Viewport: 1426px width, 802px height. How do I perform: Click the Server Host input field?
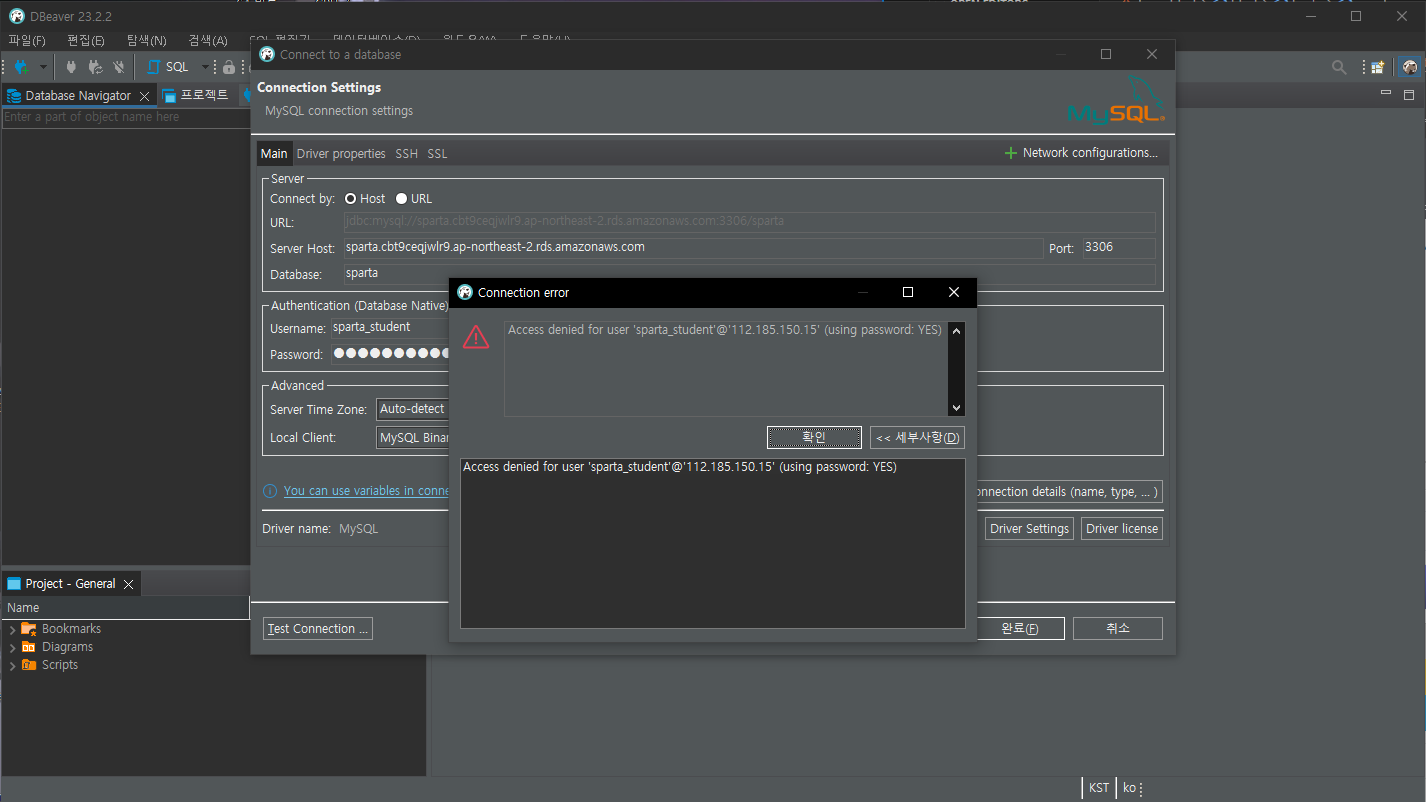[x=692, y=248]
